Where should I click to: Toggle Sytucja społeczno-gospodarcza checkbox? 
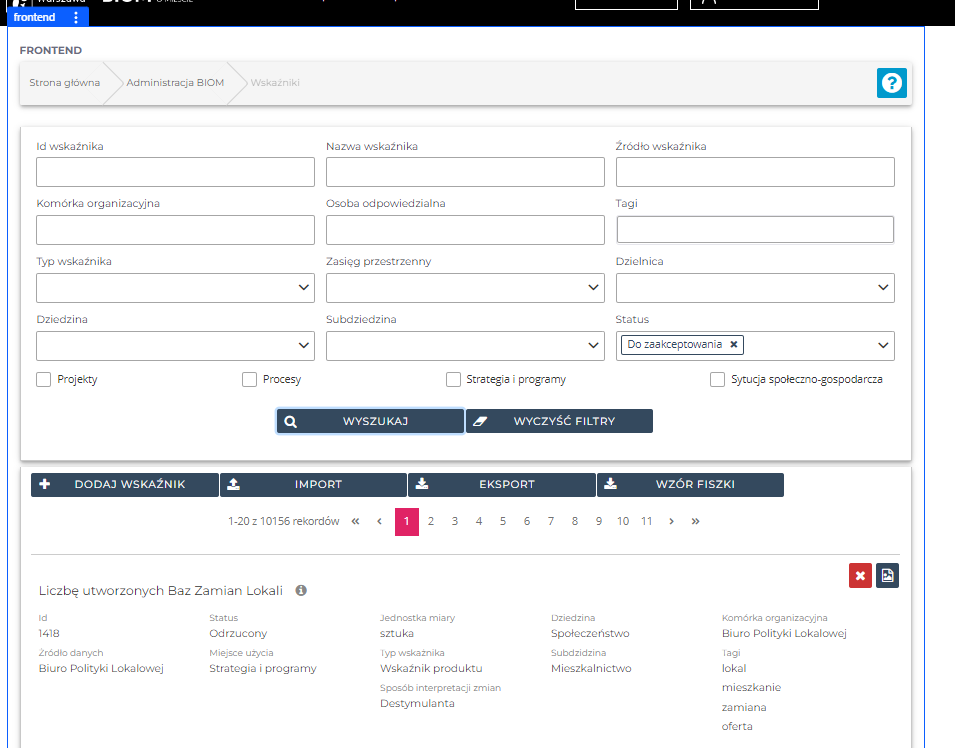(x=717, y=380)
